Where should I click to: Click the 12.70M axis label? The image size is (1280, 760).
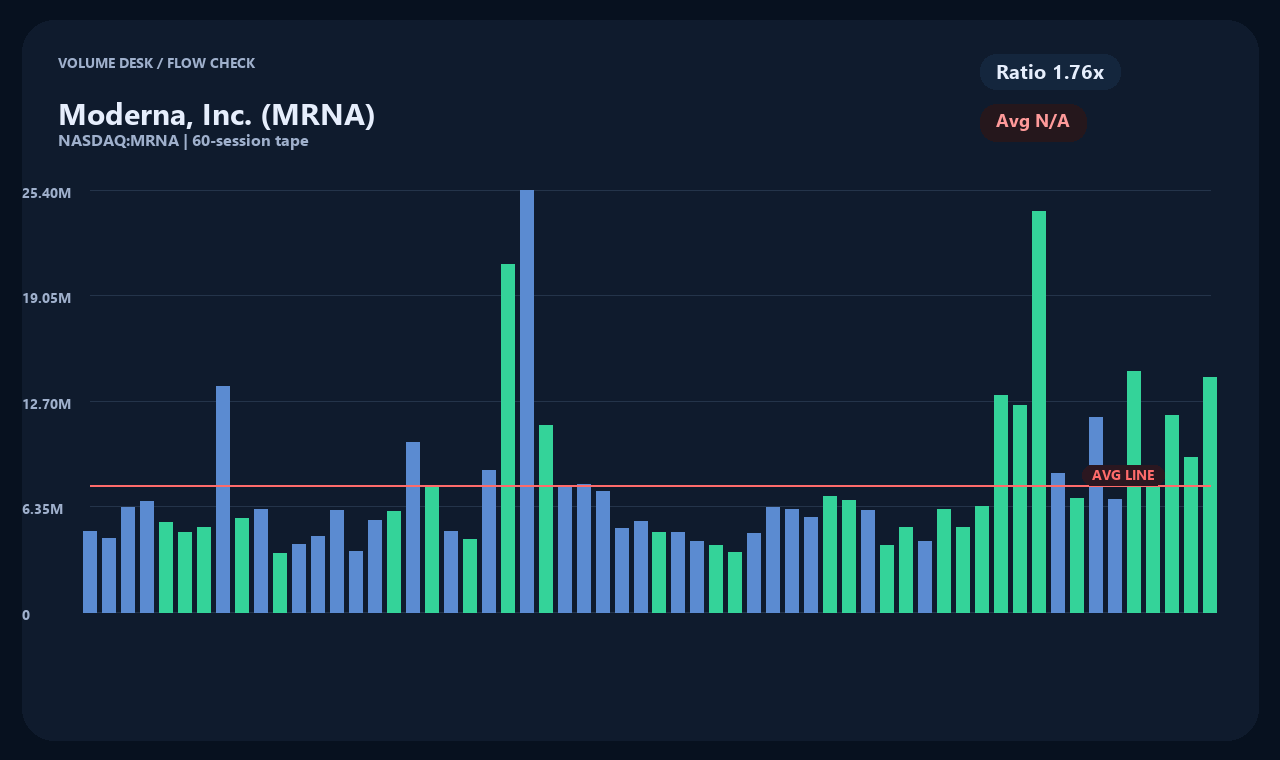pos(46,403)
